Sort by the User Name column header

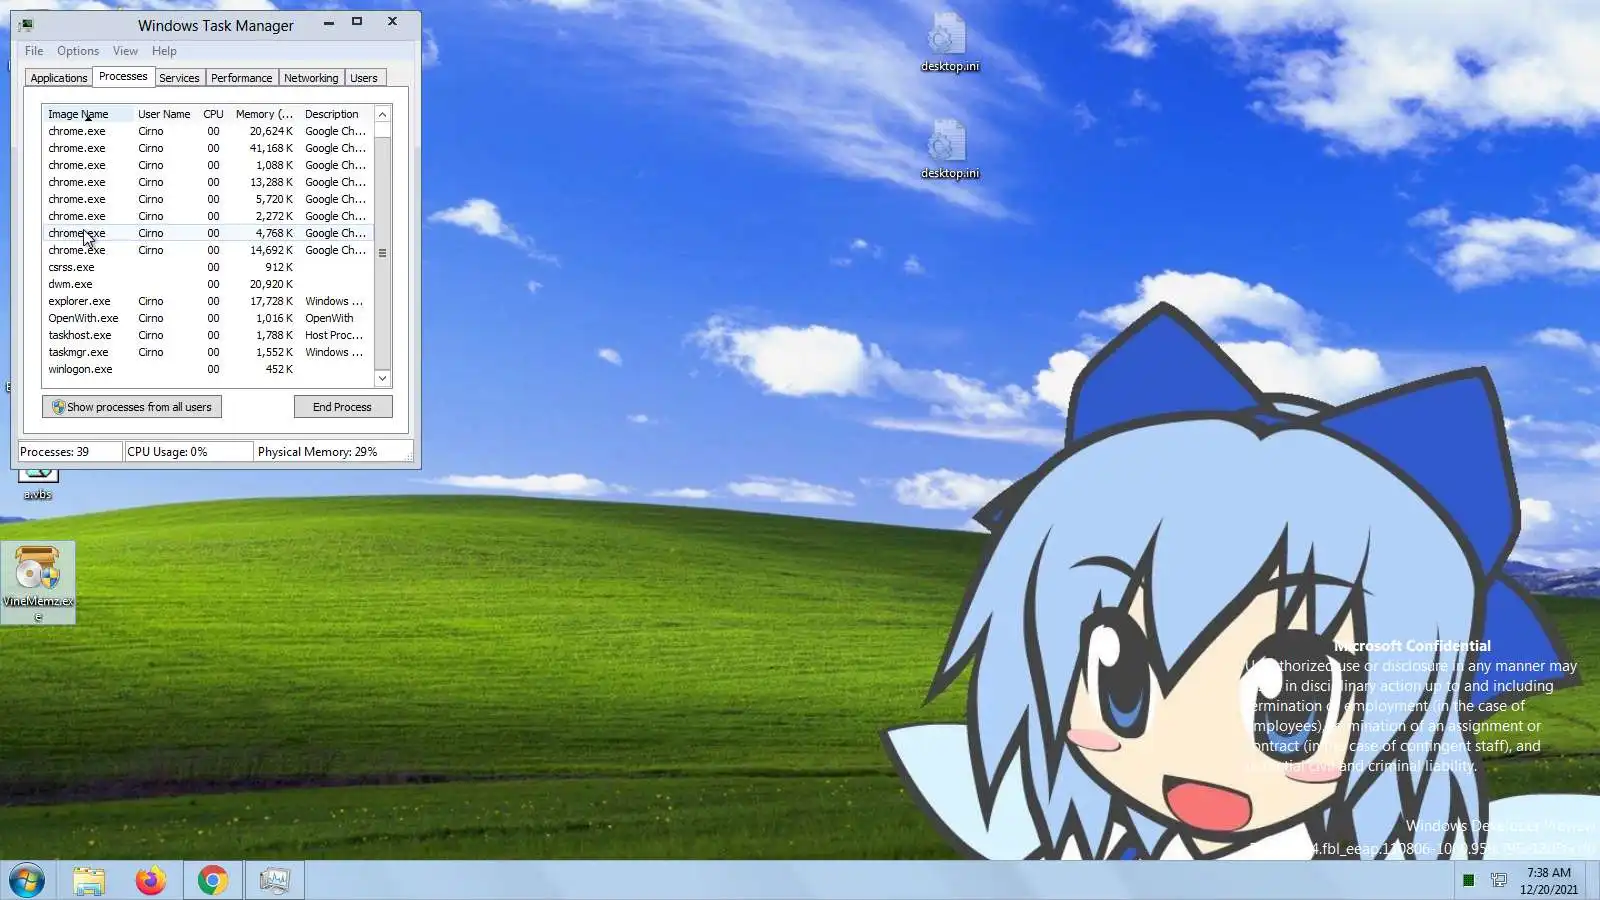click(x=165, y=114)
